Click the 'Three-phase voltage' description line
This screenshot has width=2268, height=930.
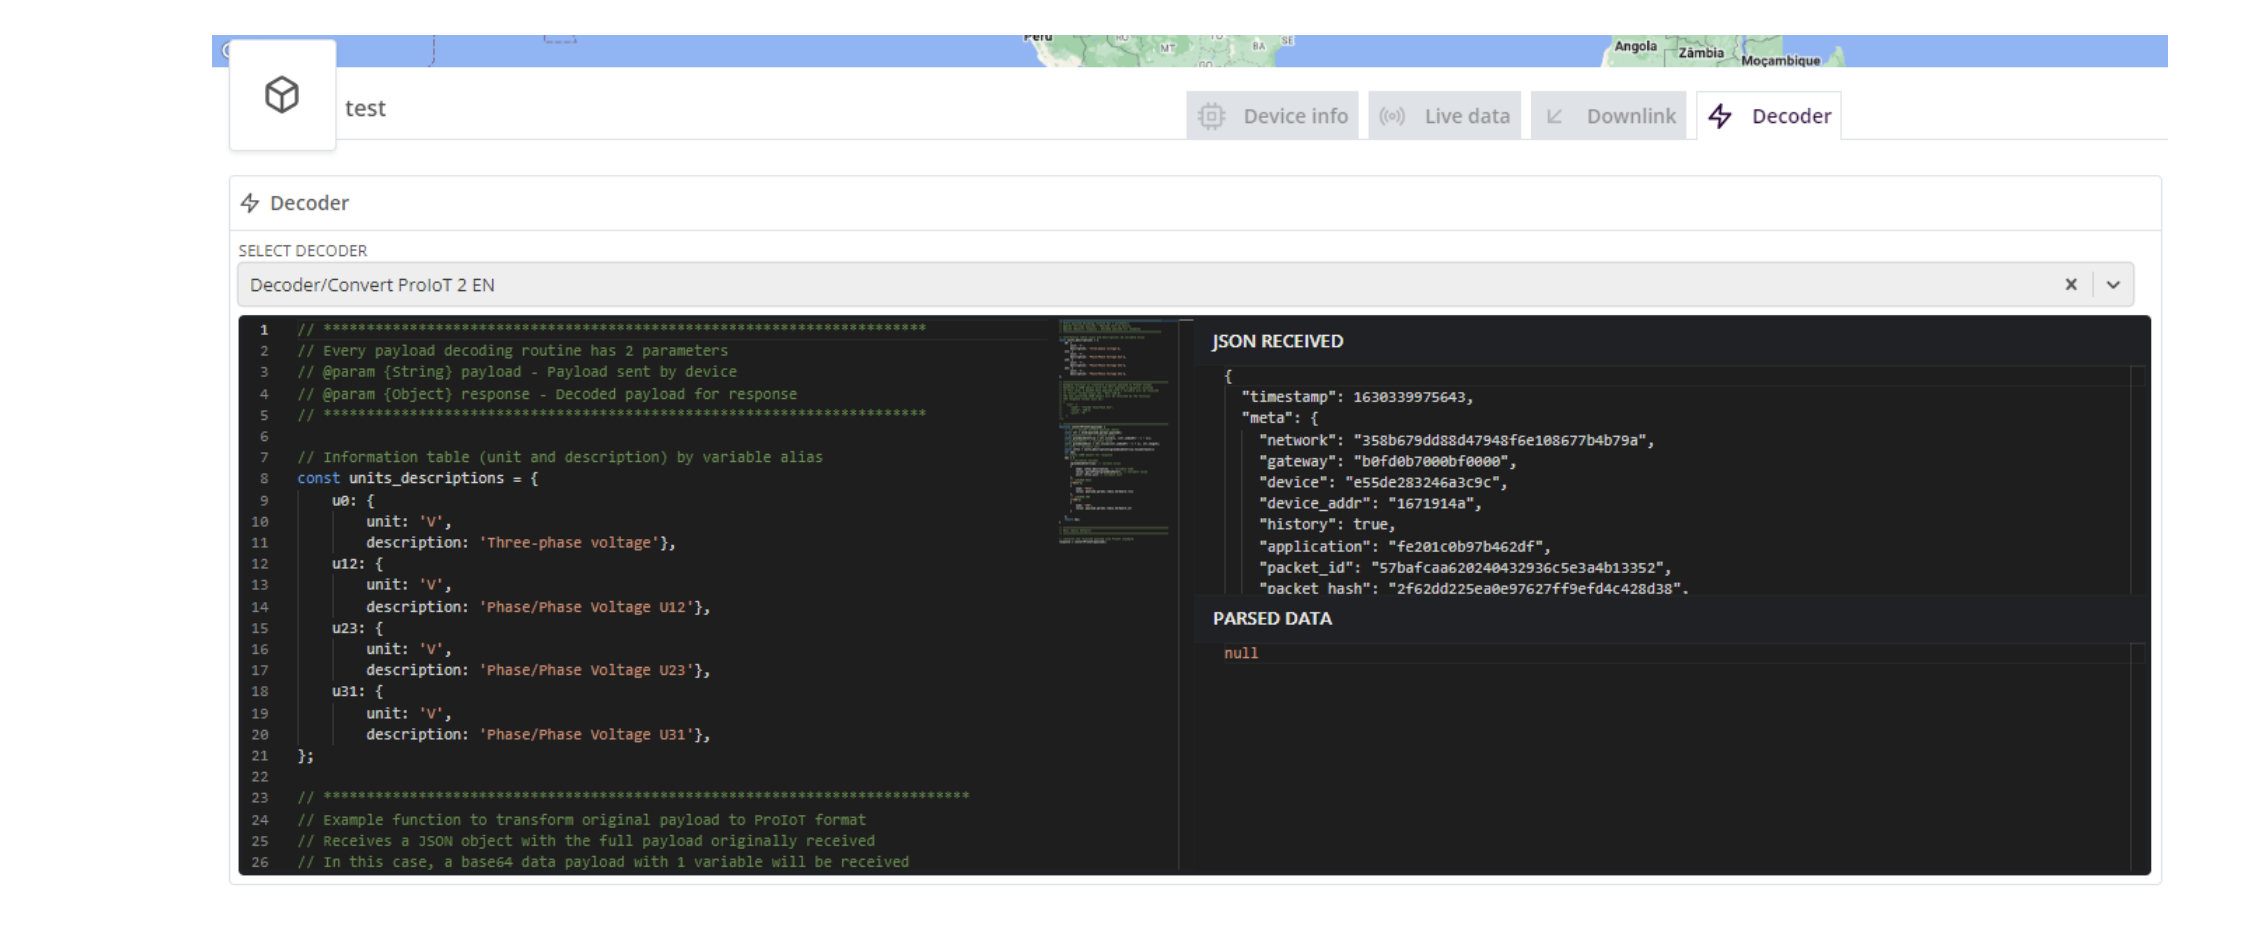point(521,542)
